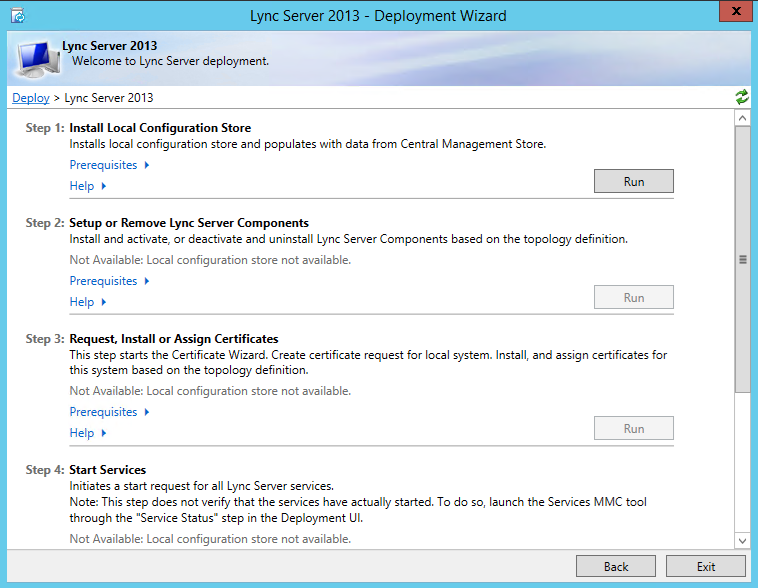Click the 'Step 4:' label

[44, 470]
